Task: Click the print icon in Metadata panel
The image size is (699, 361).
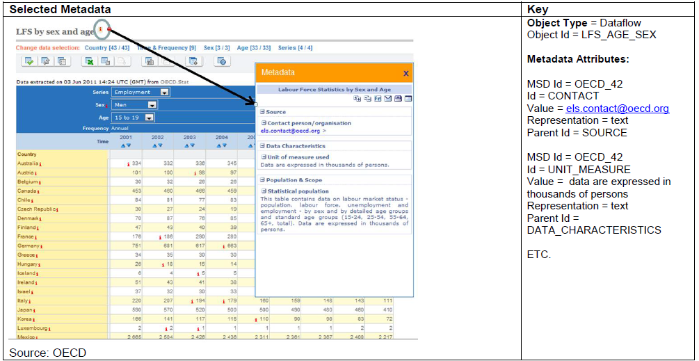Action: (x=398, y=98)
